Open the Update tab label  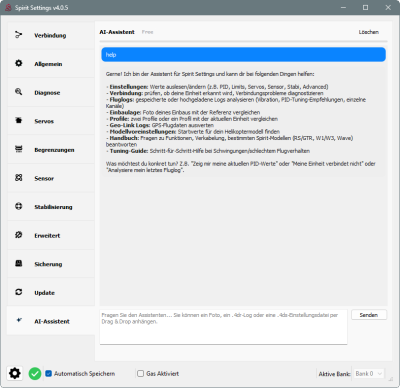pos(45,293)
